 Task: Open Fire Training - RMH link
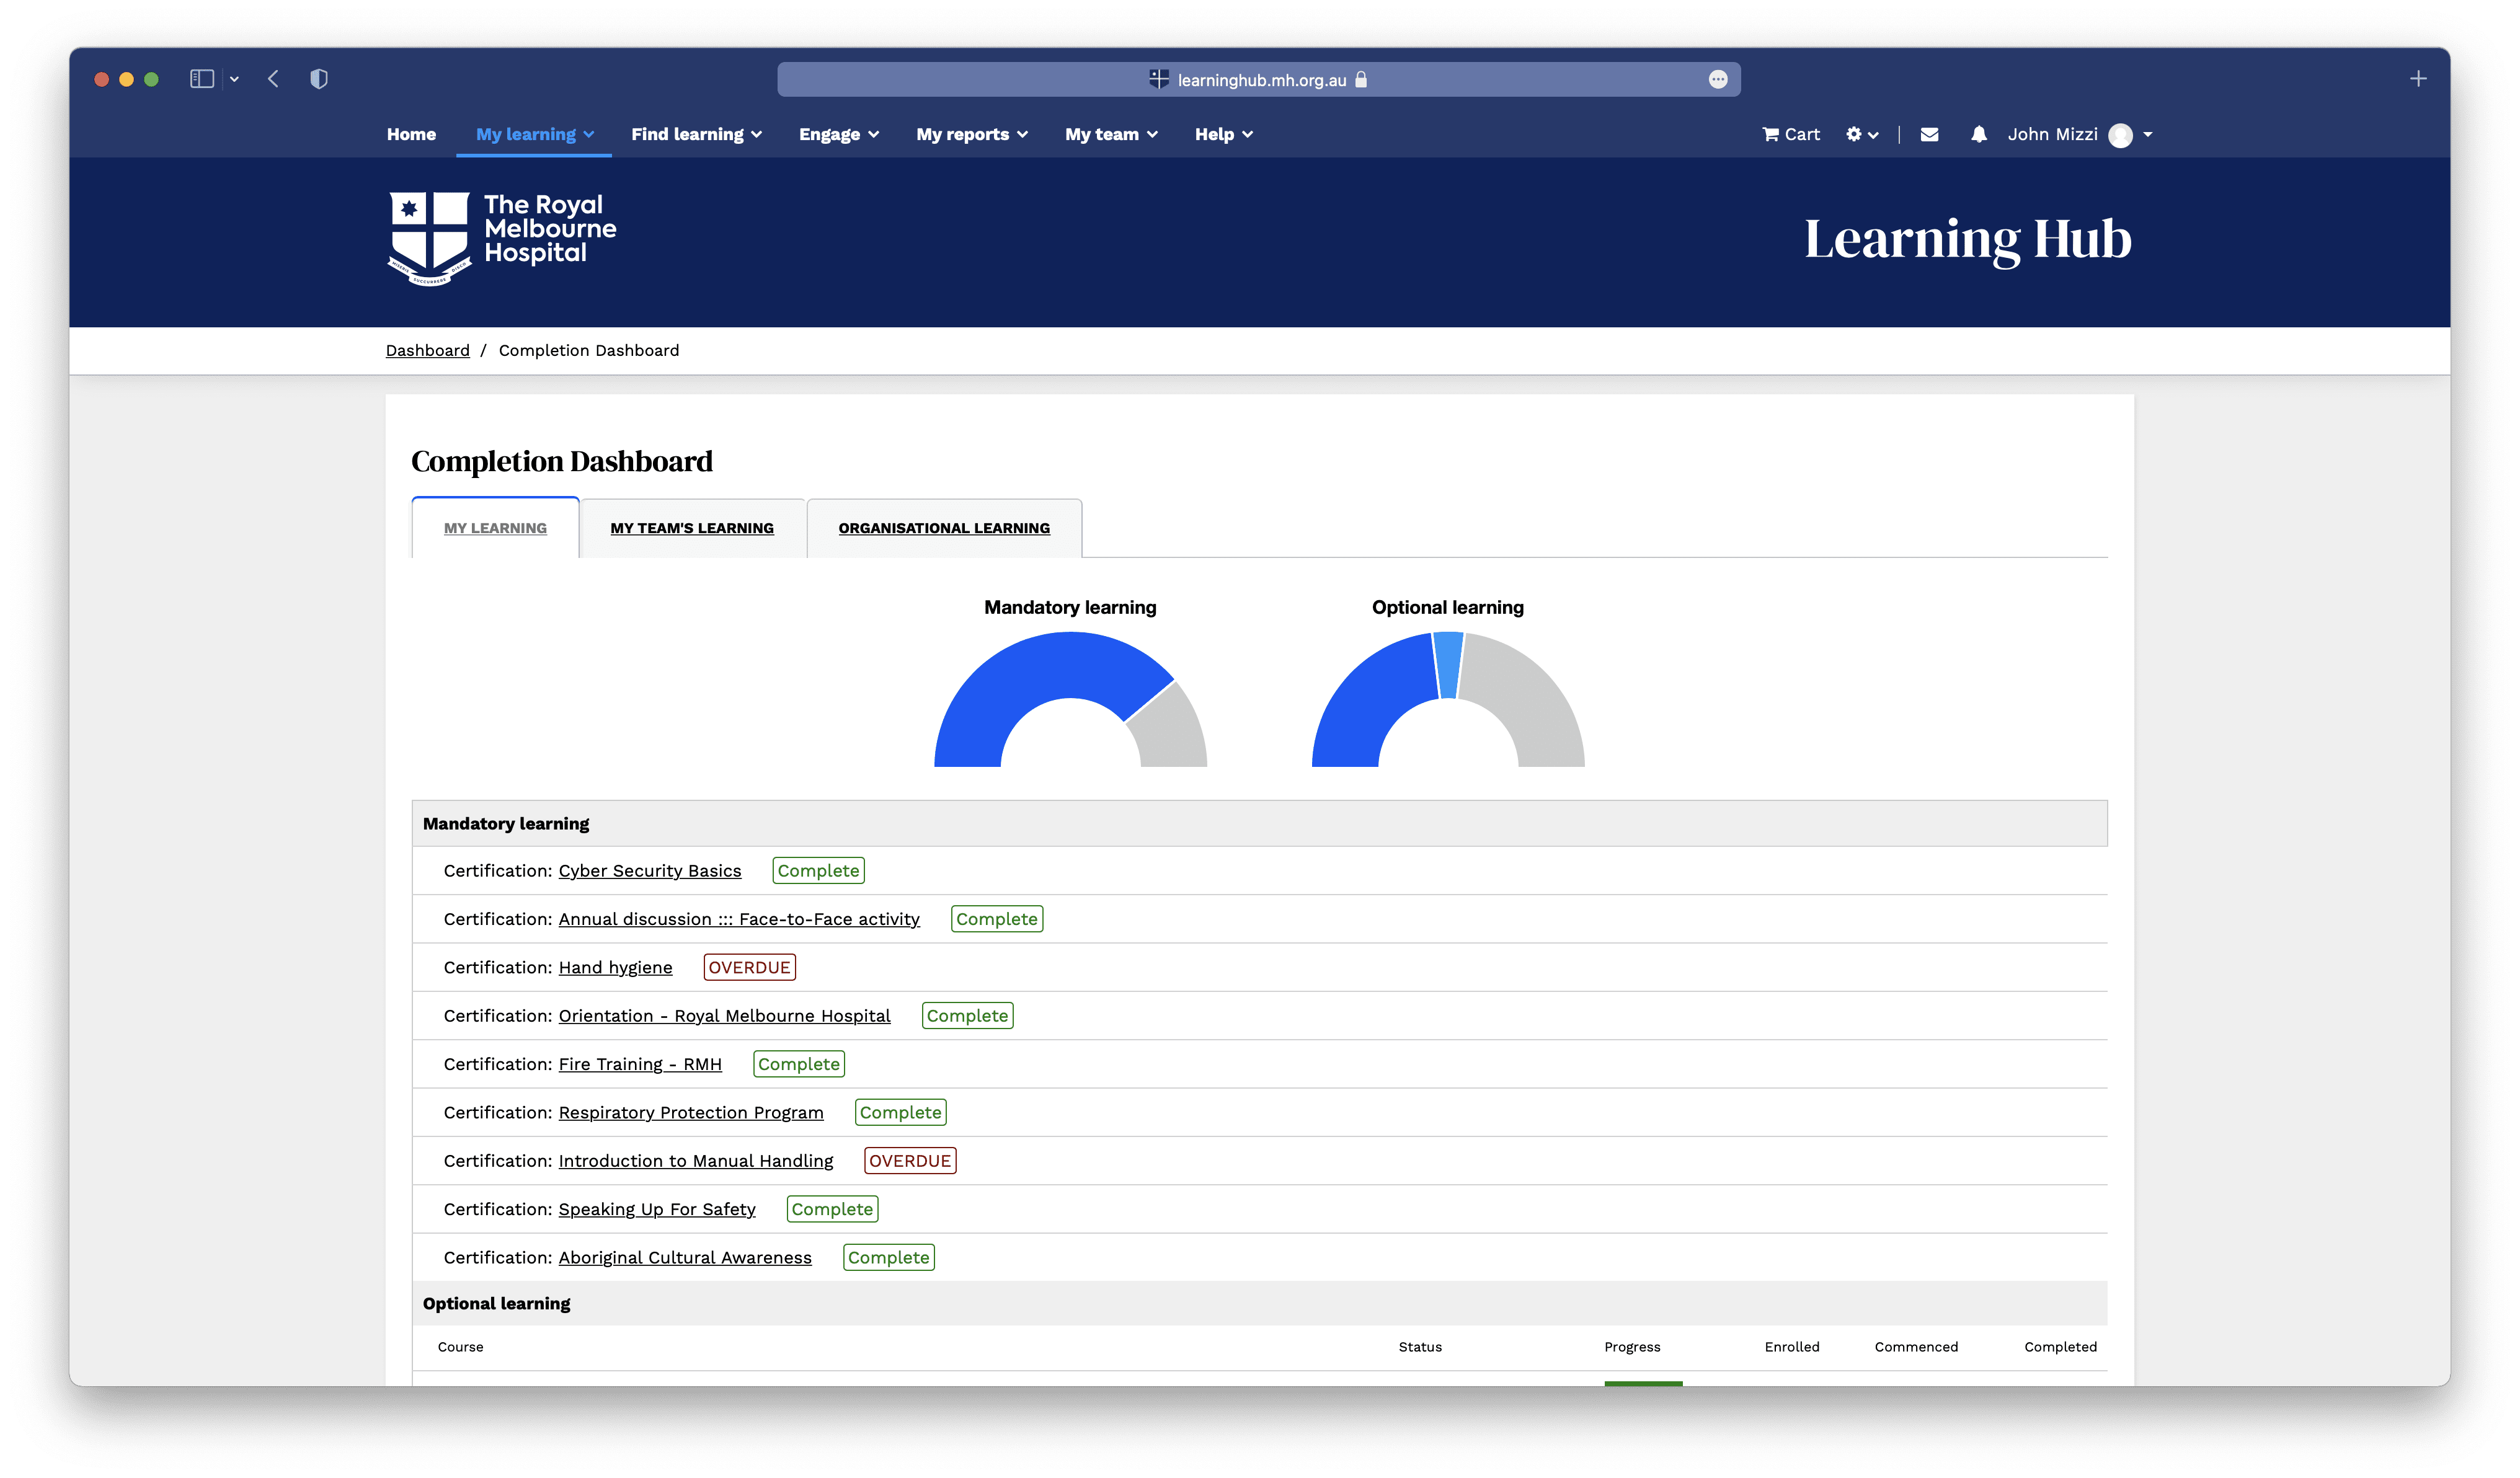pyautogui.click(x=640, y=1064)
